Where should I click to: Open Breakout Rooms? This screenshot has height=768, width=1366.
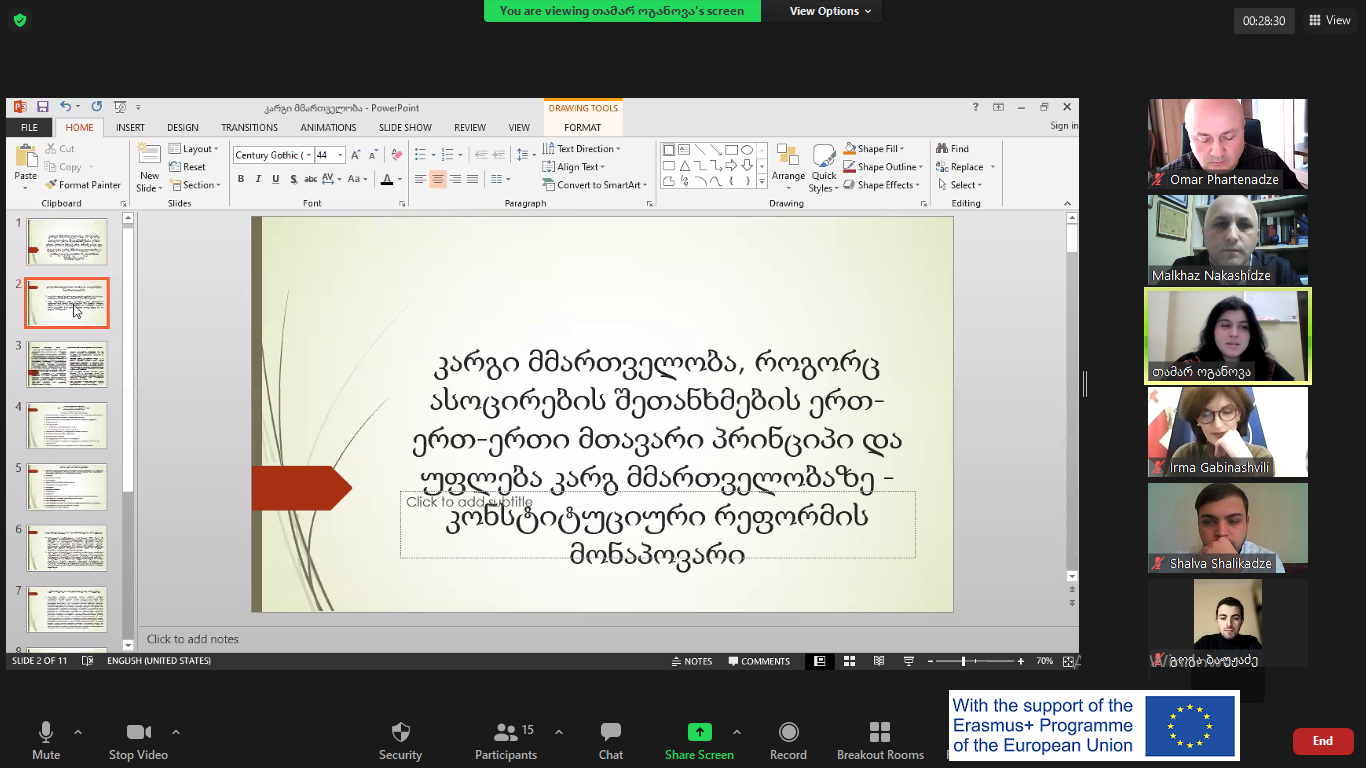(x=880, y=732)
